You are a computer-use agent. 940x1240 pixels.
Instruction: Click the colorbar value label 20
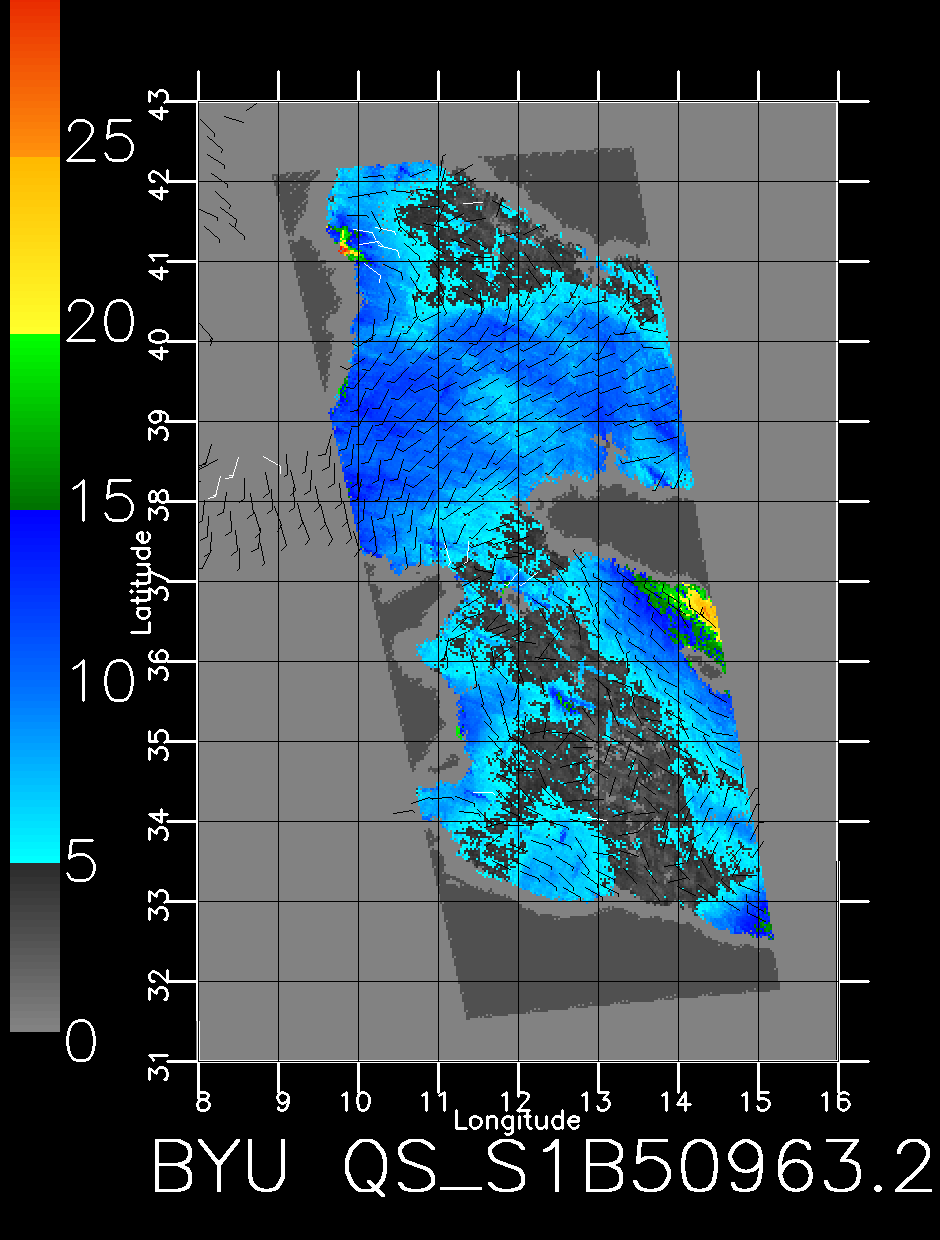point(99,322)
